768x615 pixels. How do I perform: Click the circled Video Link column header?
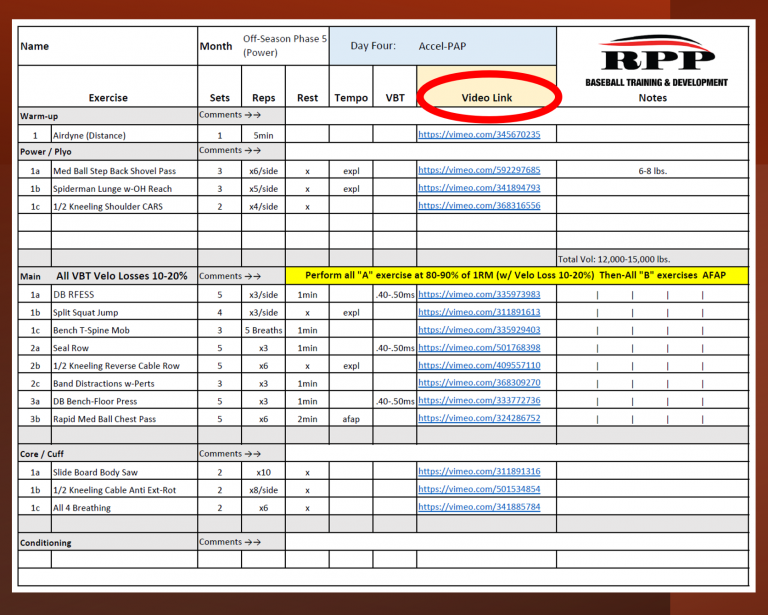(x=489, y=98)
